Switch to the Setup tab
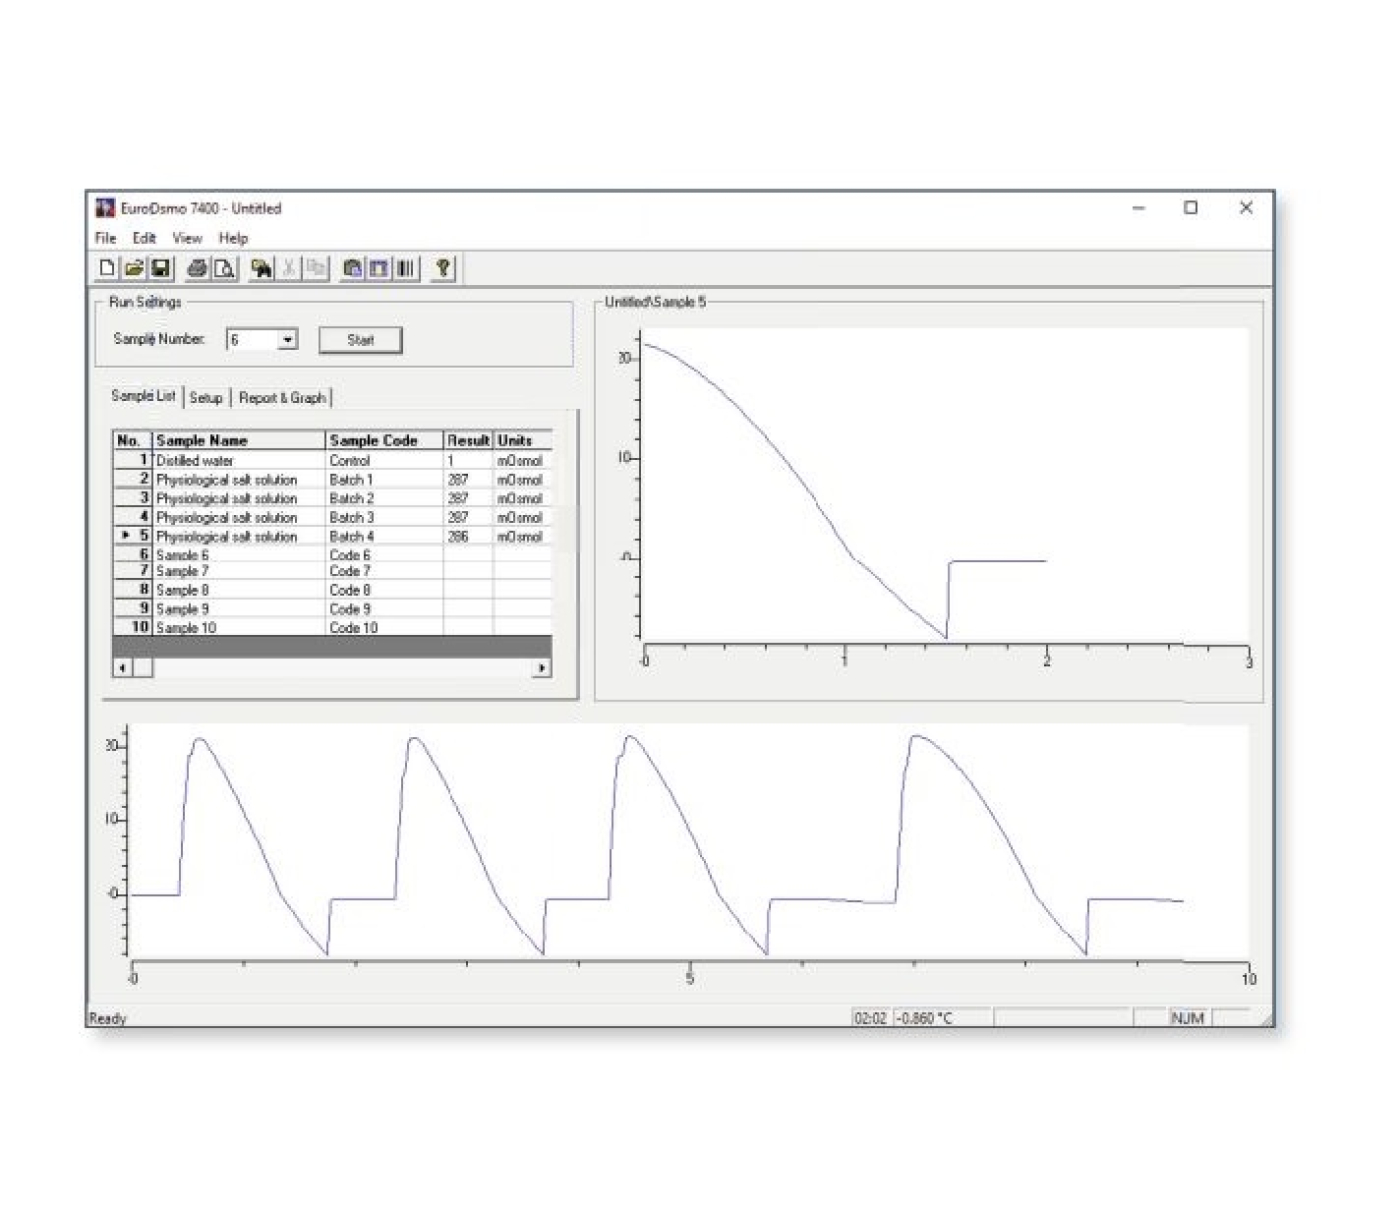 tap(206, 398)
